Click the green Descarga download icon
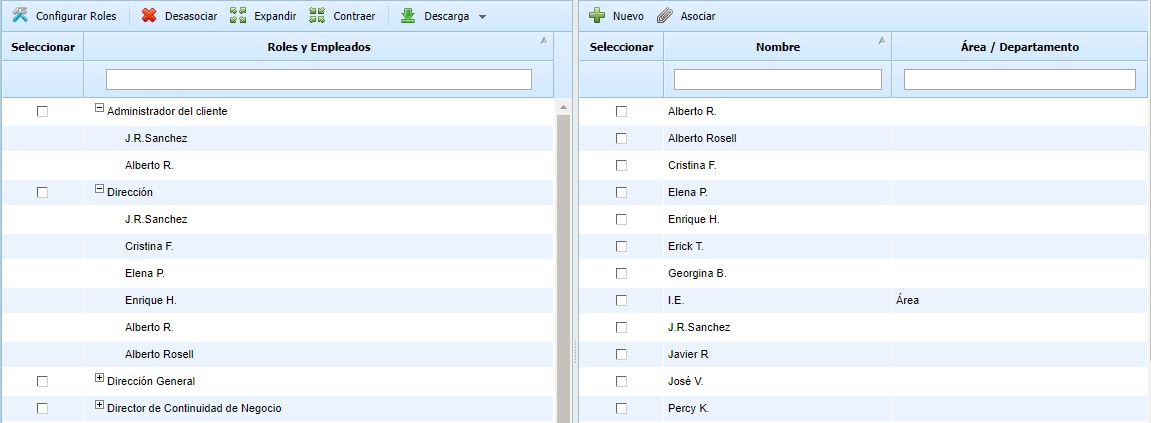Viewport: 1151px width, 423px height. (x=408, y=16)
